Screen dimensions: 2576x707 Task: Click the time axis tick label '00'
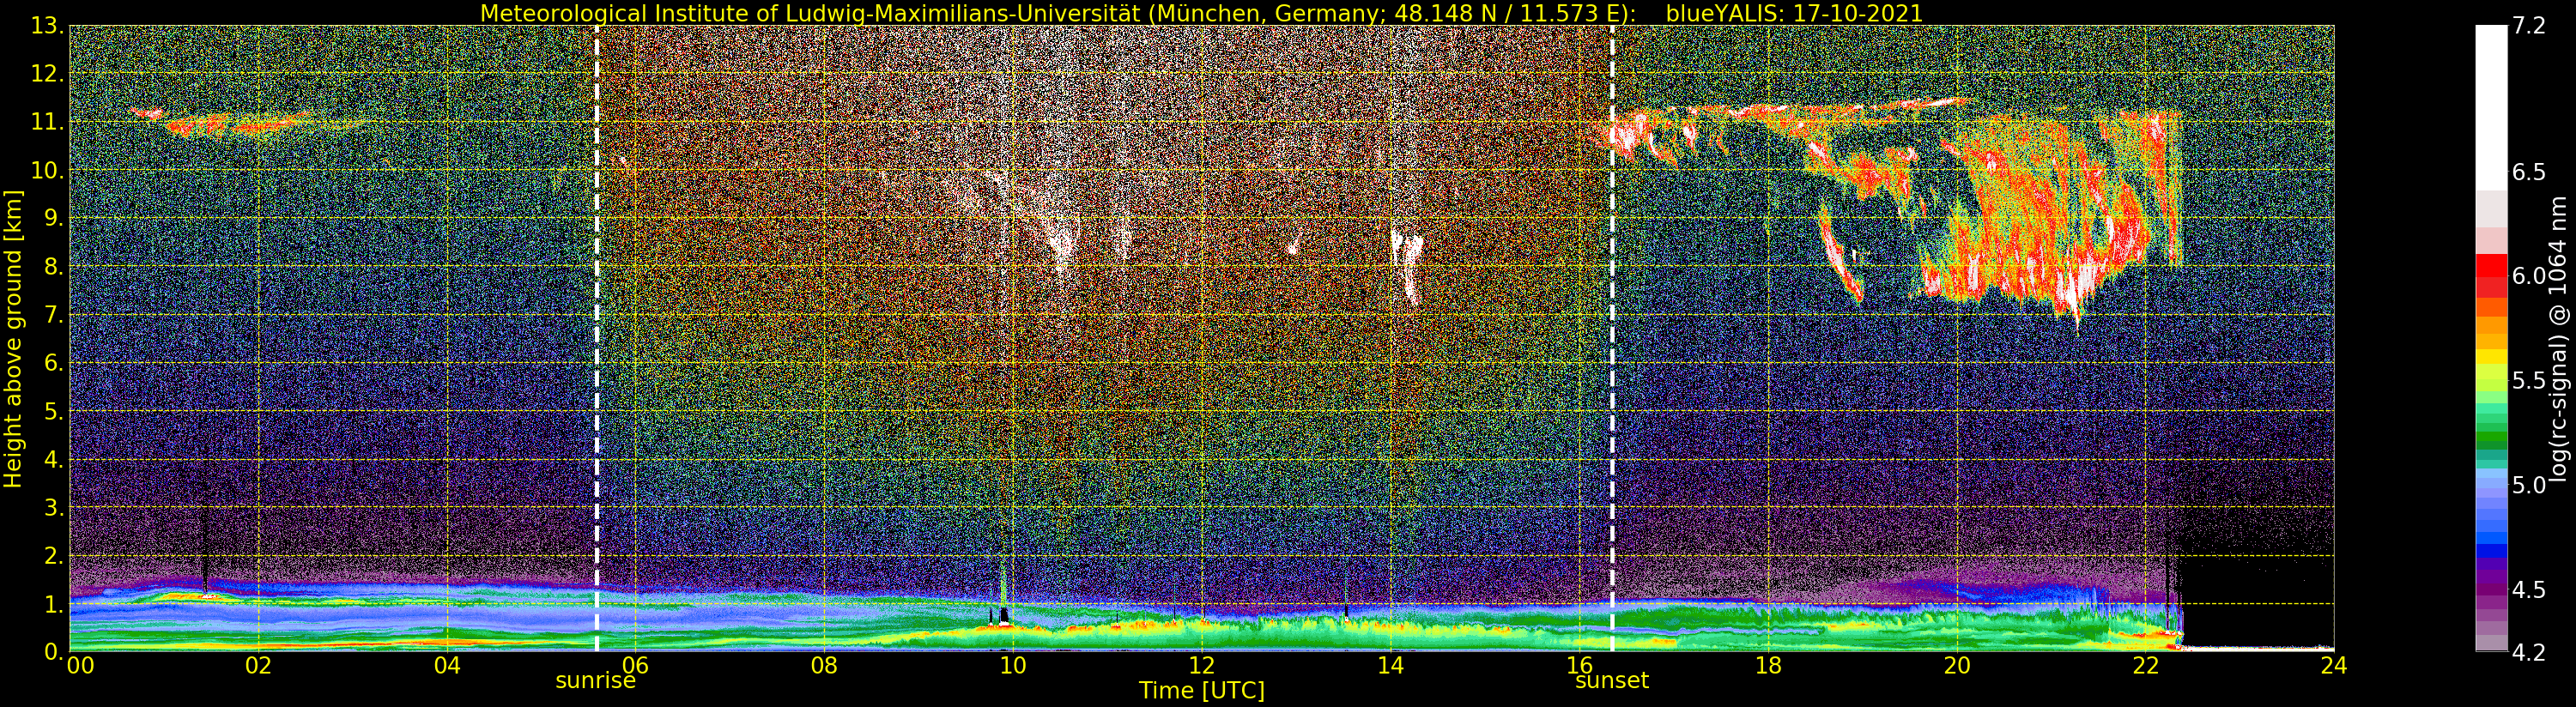tap(80, 666)
